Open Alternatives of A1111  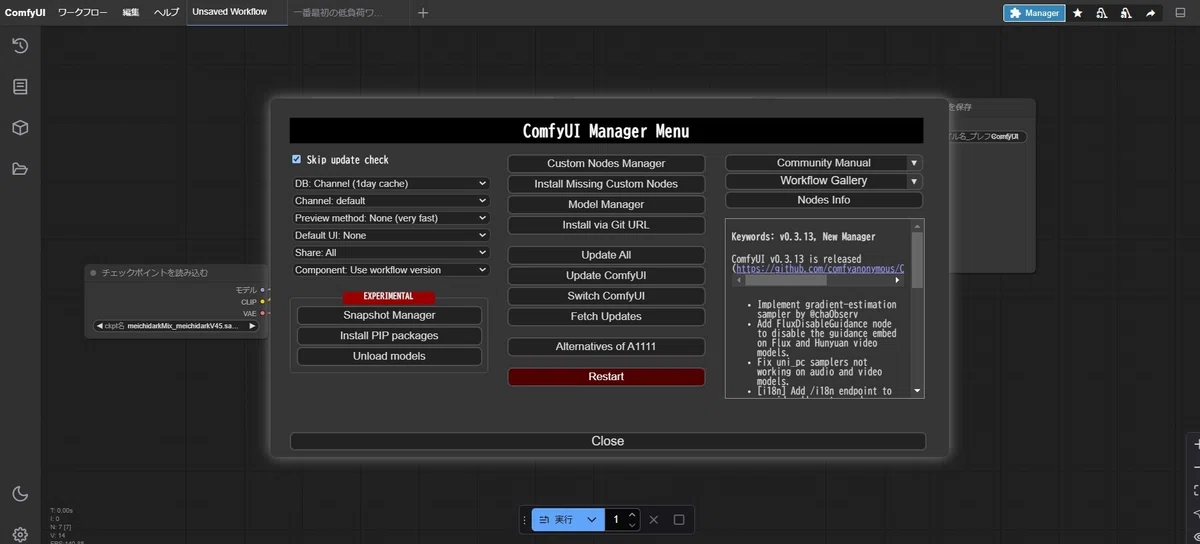point(606,347)
